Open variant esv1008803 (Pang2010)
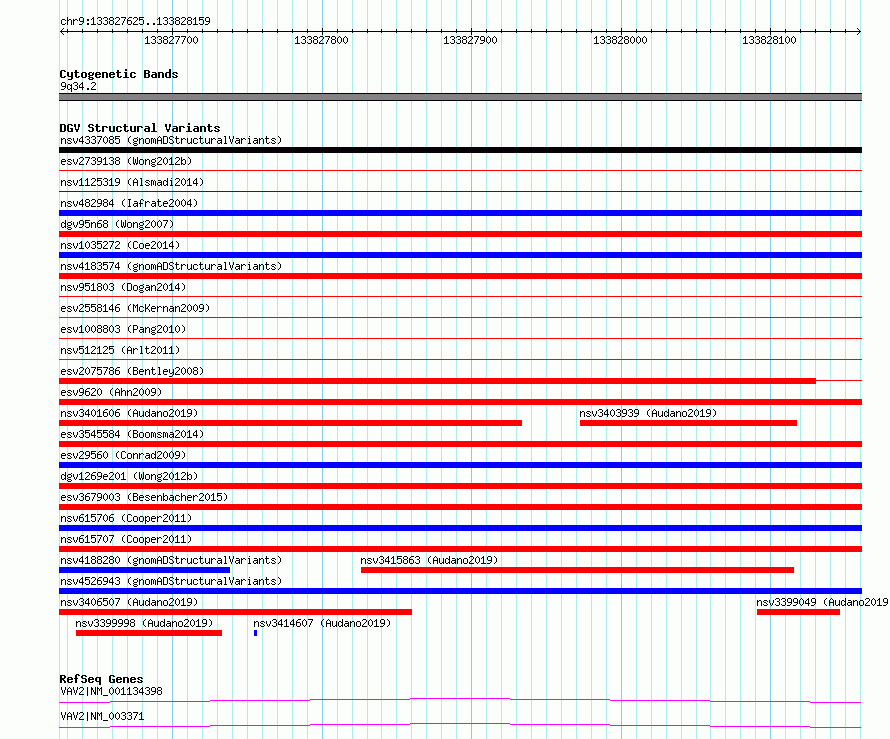890x739 pixels. pos(123,329)
